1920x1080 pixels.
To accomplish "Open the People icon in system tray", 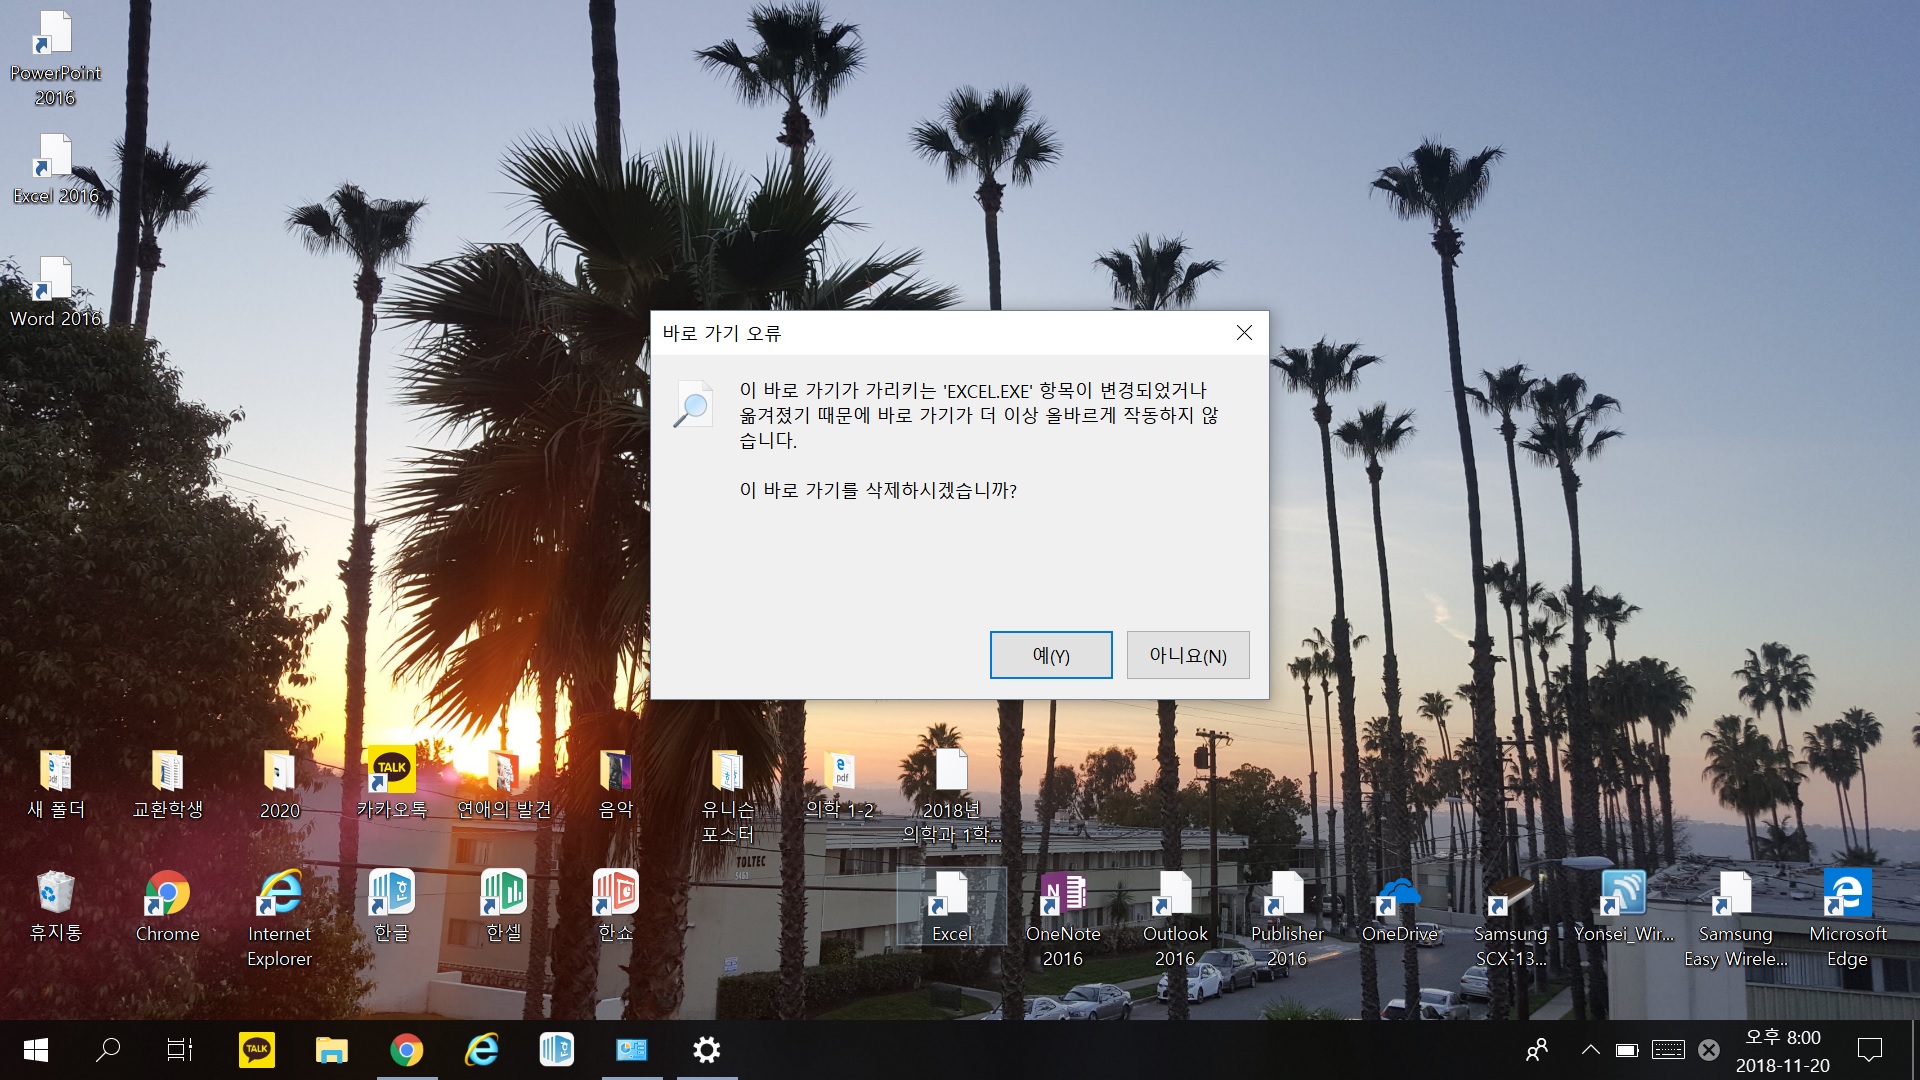I will 1537,1050.
